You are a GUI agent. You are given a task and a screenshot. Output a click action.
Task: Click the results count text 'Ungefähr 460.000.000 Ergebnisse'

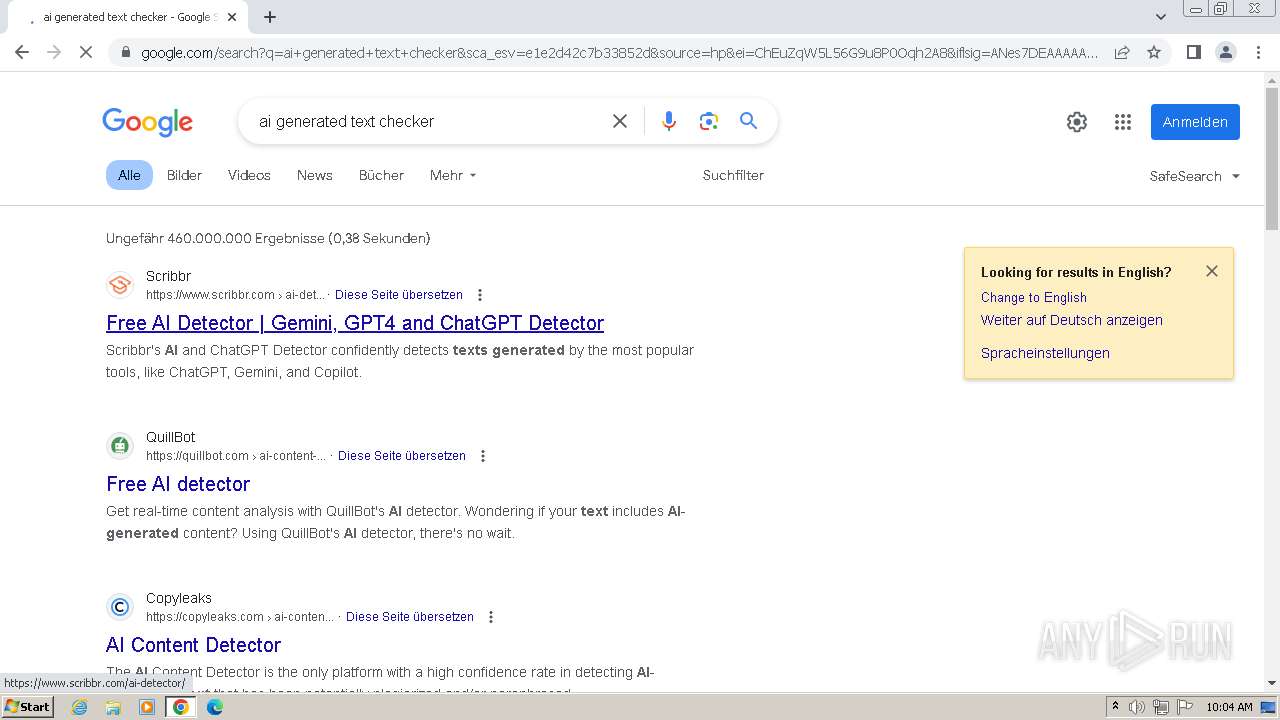[215, 238]
